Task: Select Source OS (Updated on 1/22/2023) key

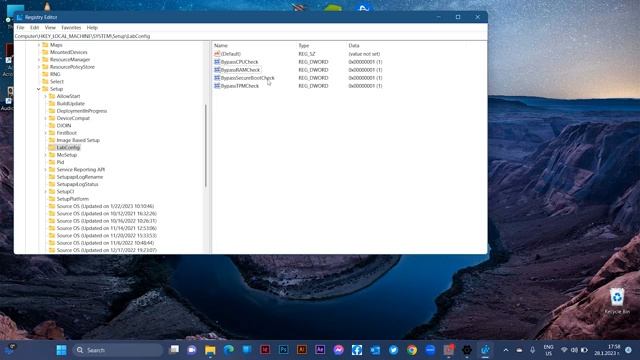Action: (x=105, y=206)
